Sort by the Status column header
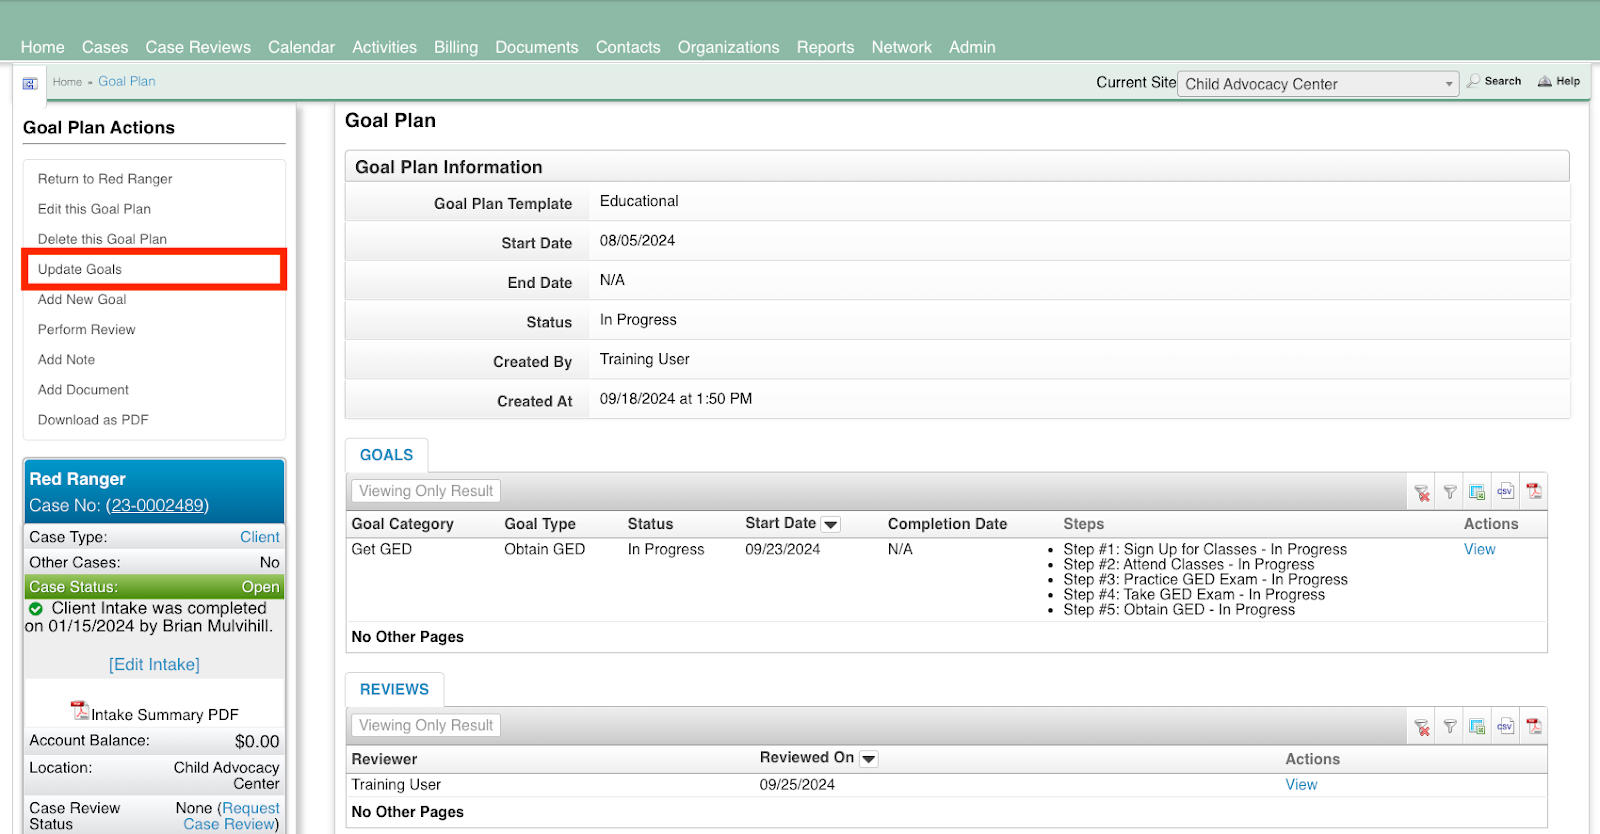The height and width of the screenshot is (834, 1600). 650,524
